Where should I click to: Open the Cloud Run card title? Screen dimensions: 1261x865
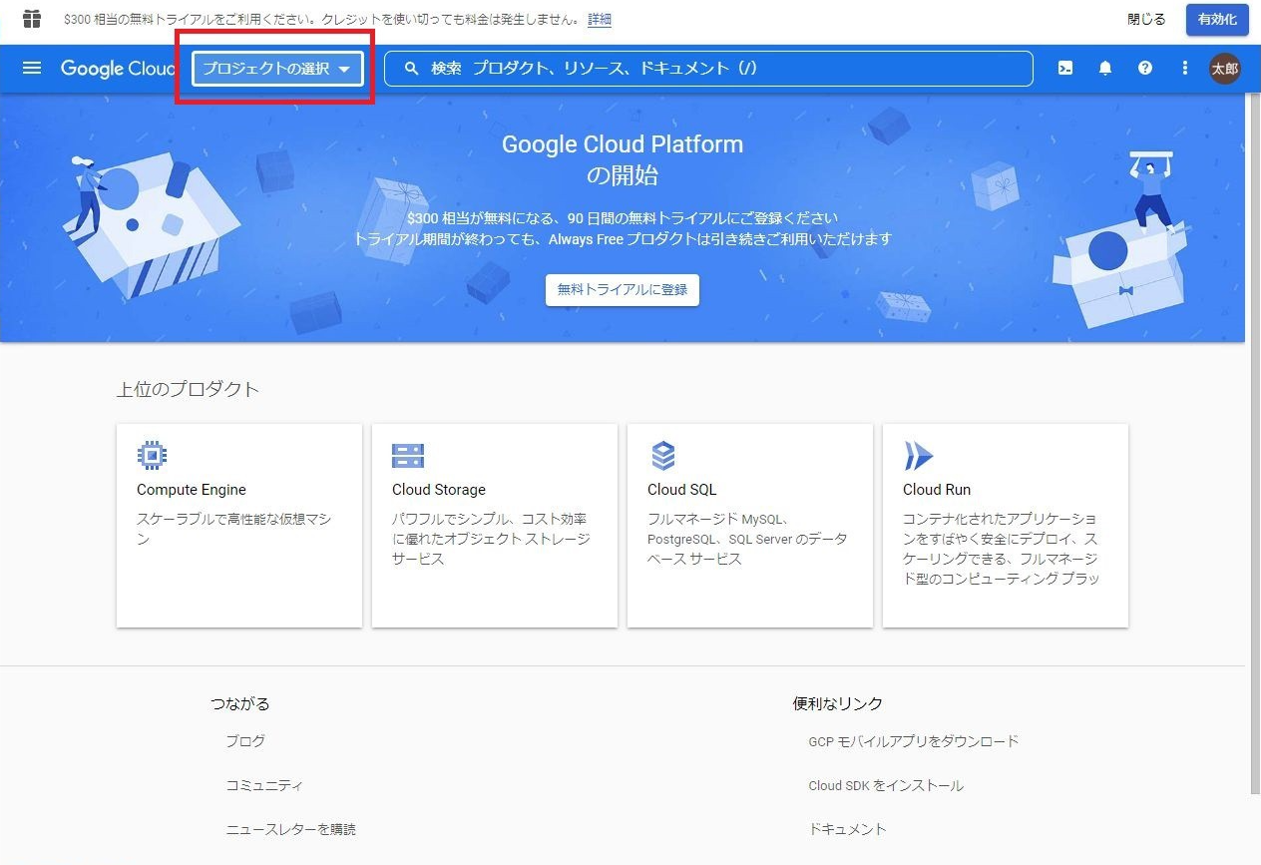tap(937, 490)
